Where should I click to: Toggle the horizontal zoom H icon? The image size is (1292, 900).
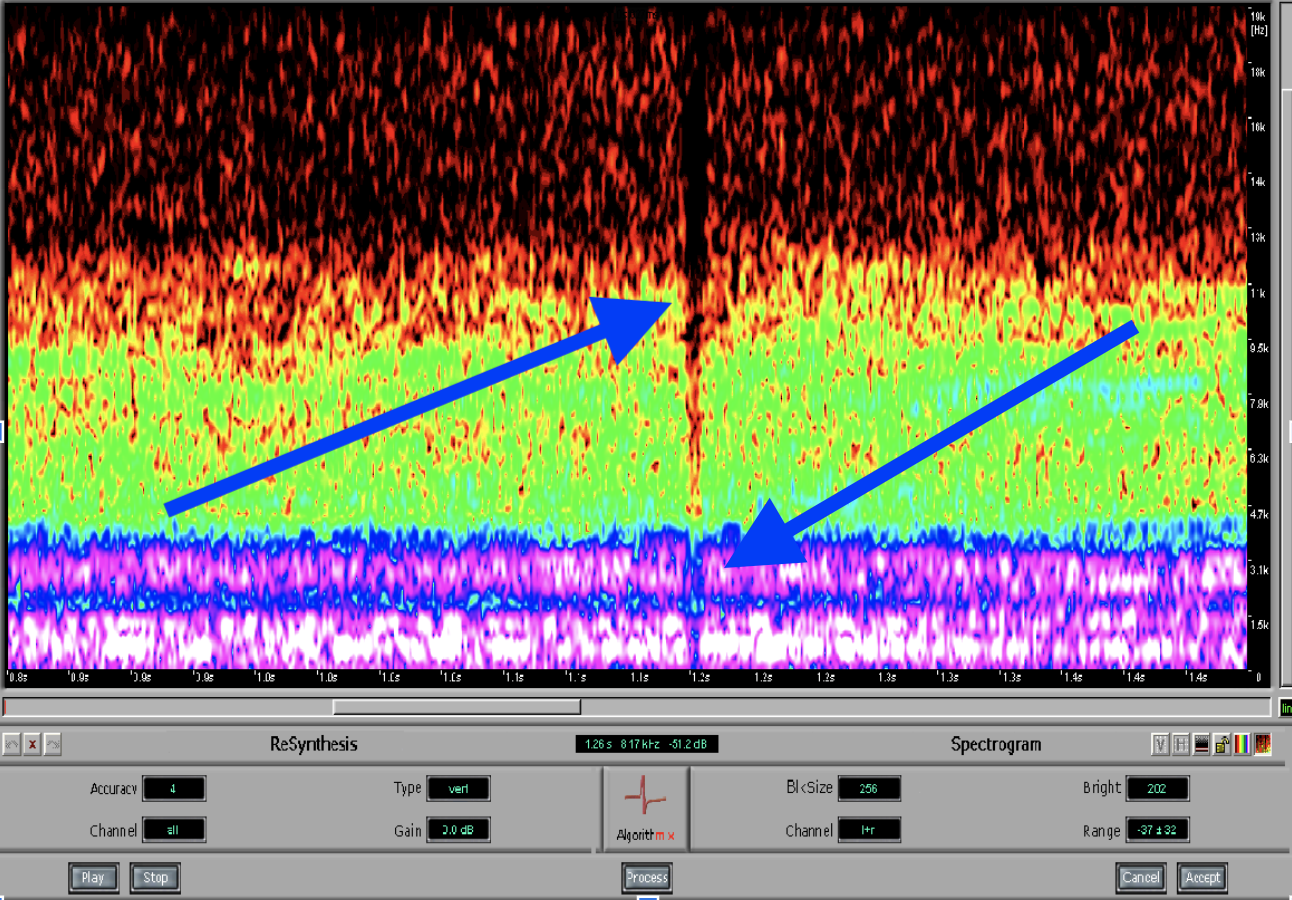coord(1181,744)
